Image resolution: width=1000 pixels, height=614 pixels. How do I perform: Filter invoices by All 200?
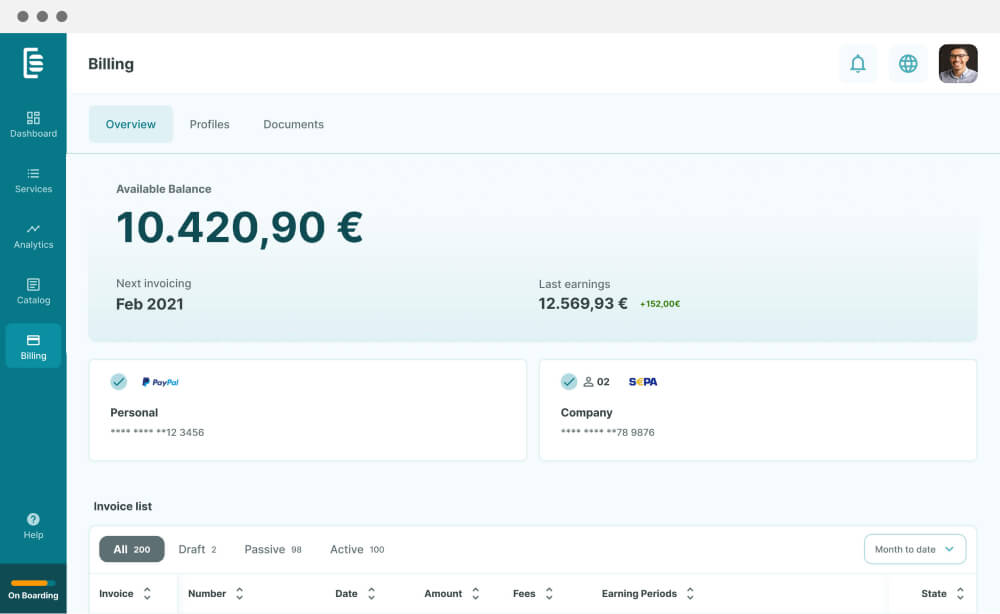pos(132,550)
